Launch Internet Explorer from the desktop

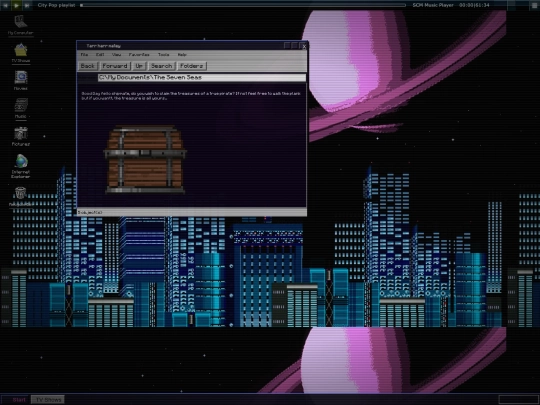(21, 166)
